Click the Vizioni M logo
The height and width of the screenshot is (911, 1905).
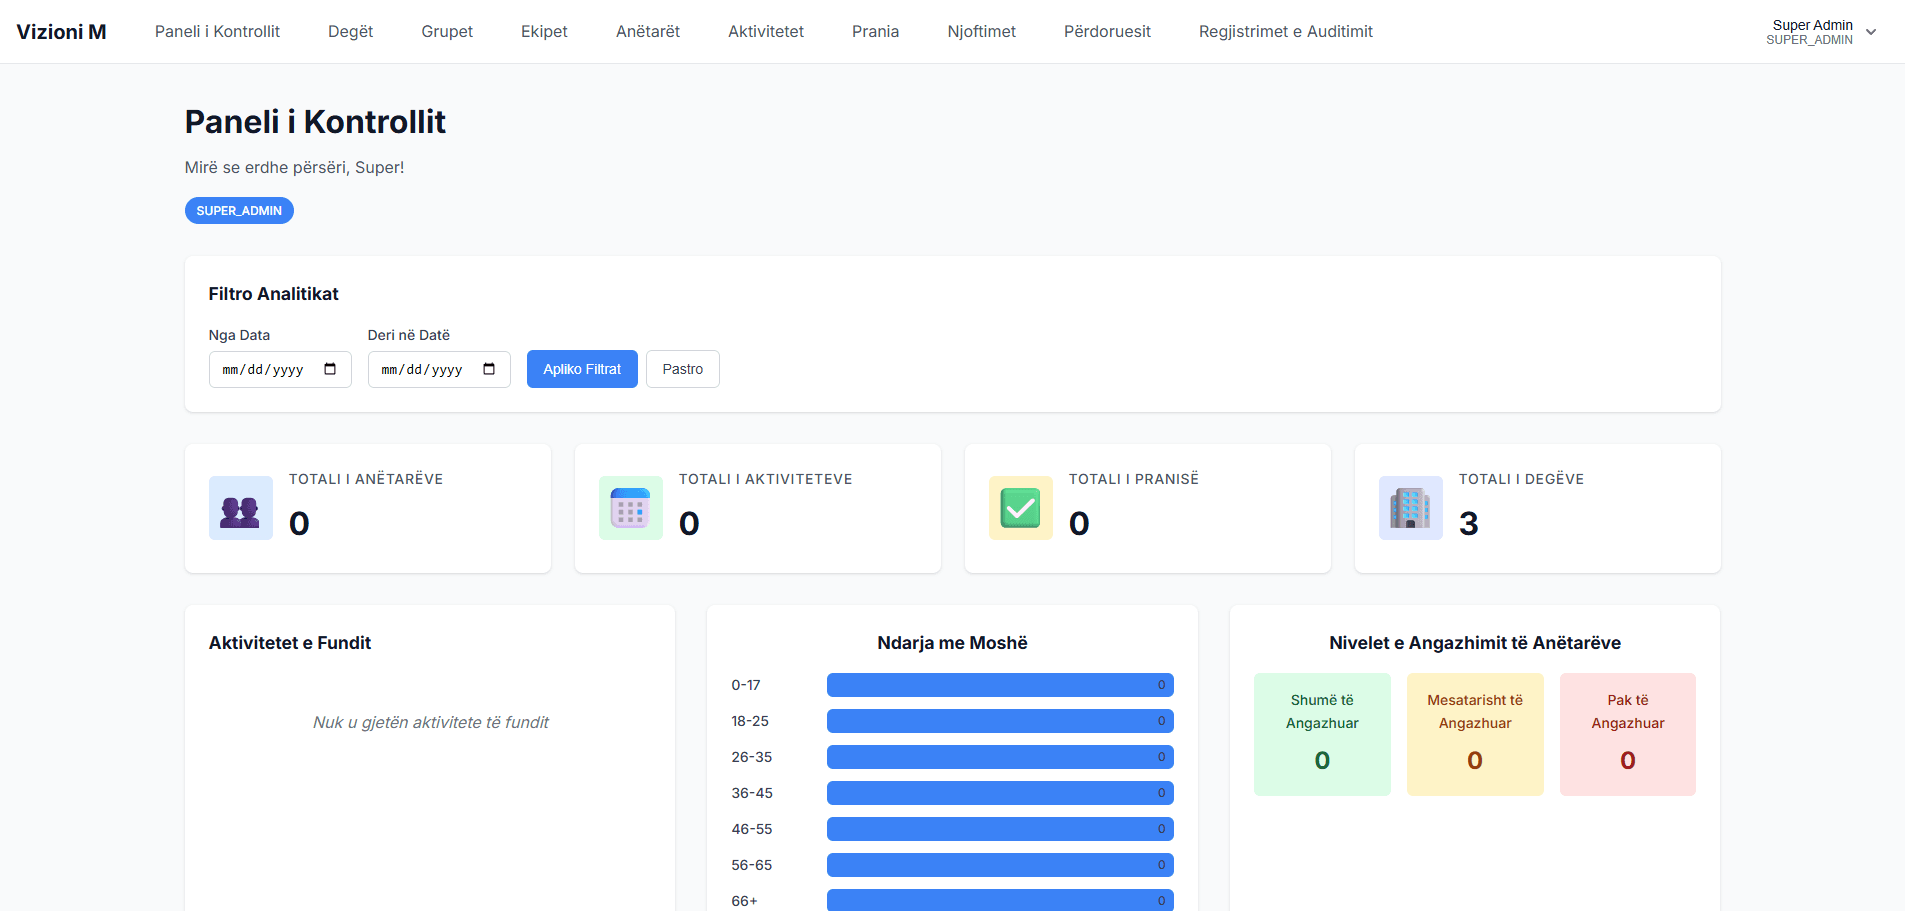tap(61, 31)
